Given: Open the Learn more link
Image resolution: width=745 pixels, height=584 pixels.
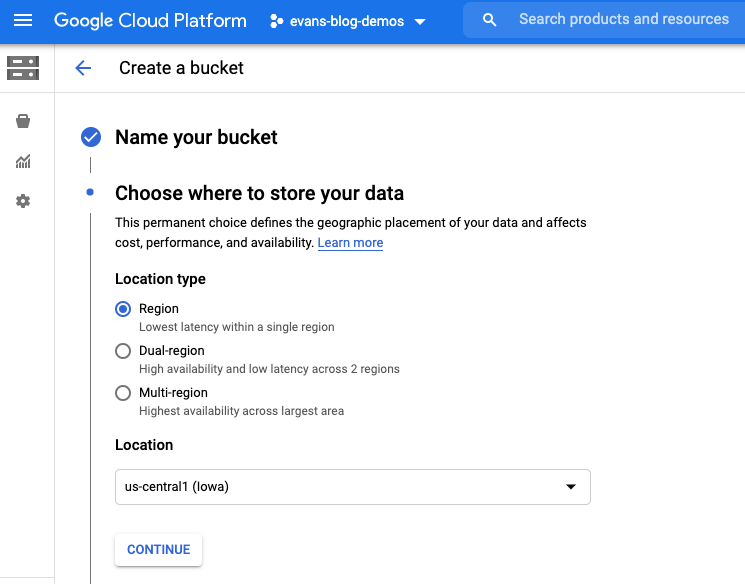Looking at the screenshot, I should tap(350, 243).
